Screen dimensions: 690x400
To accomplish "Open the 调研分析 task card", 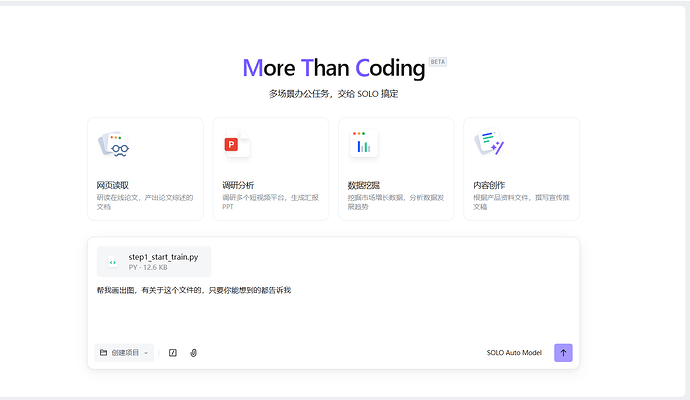I will 271,169.
